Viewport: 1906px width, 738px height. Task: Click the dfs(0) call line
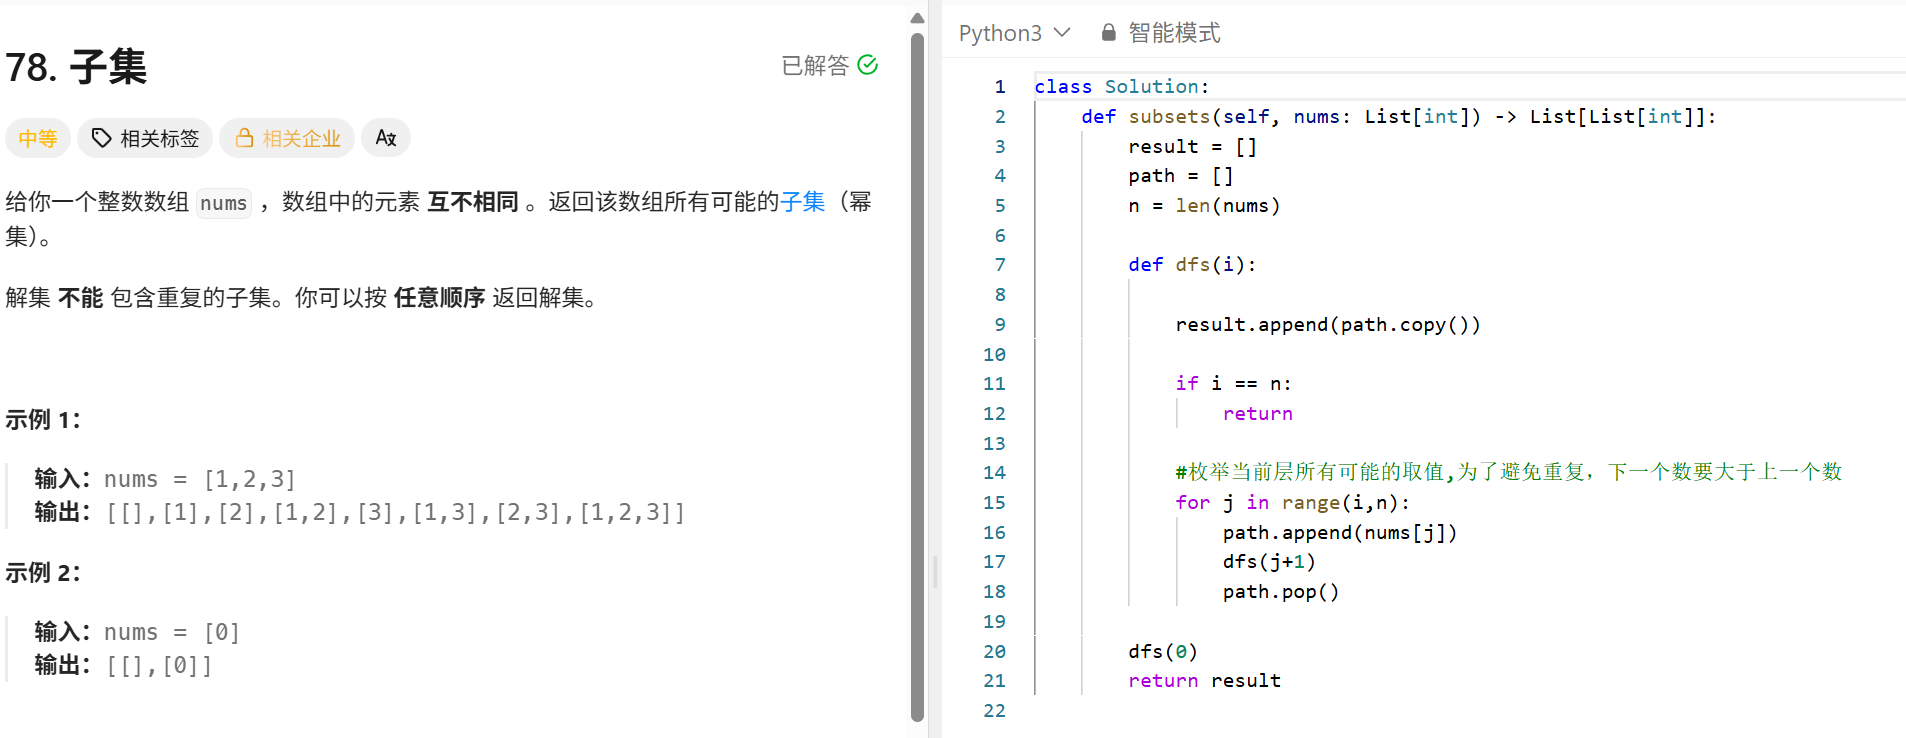coord(1163,652)
